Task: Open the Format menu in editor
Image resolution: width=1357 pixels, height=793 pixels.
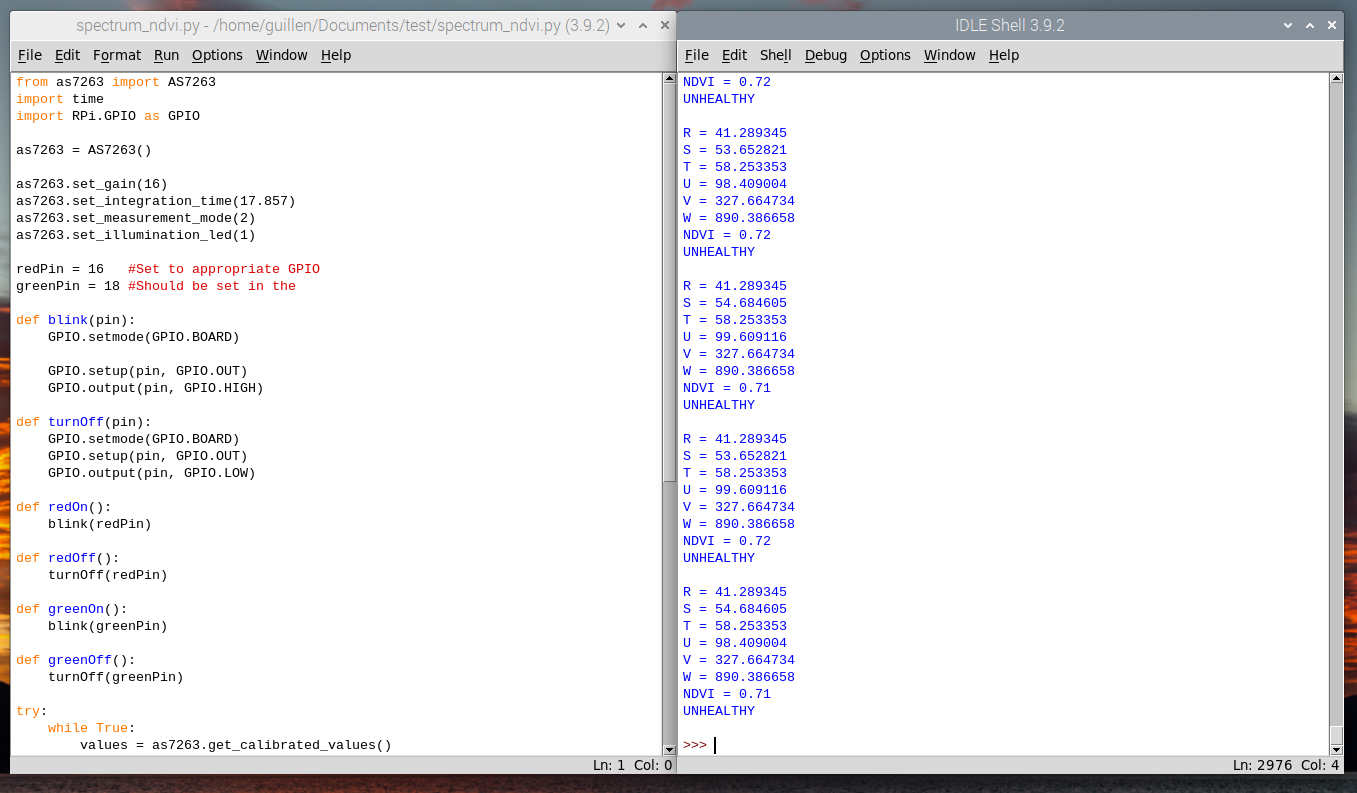Action: pyautogui.click(x=117, y=55)
